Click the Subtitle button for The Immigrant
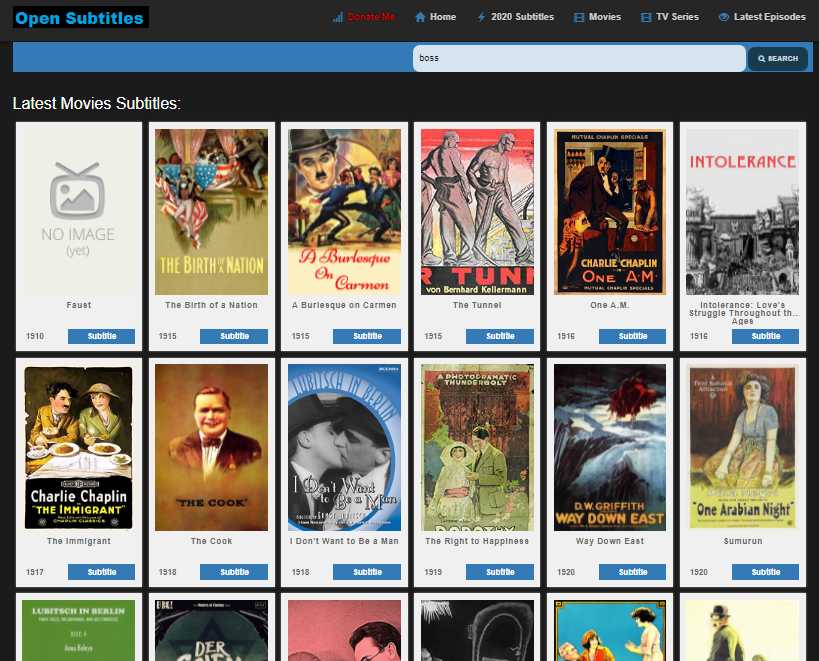This screenshot has width=819, height=661. (101, 572)
